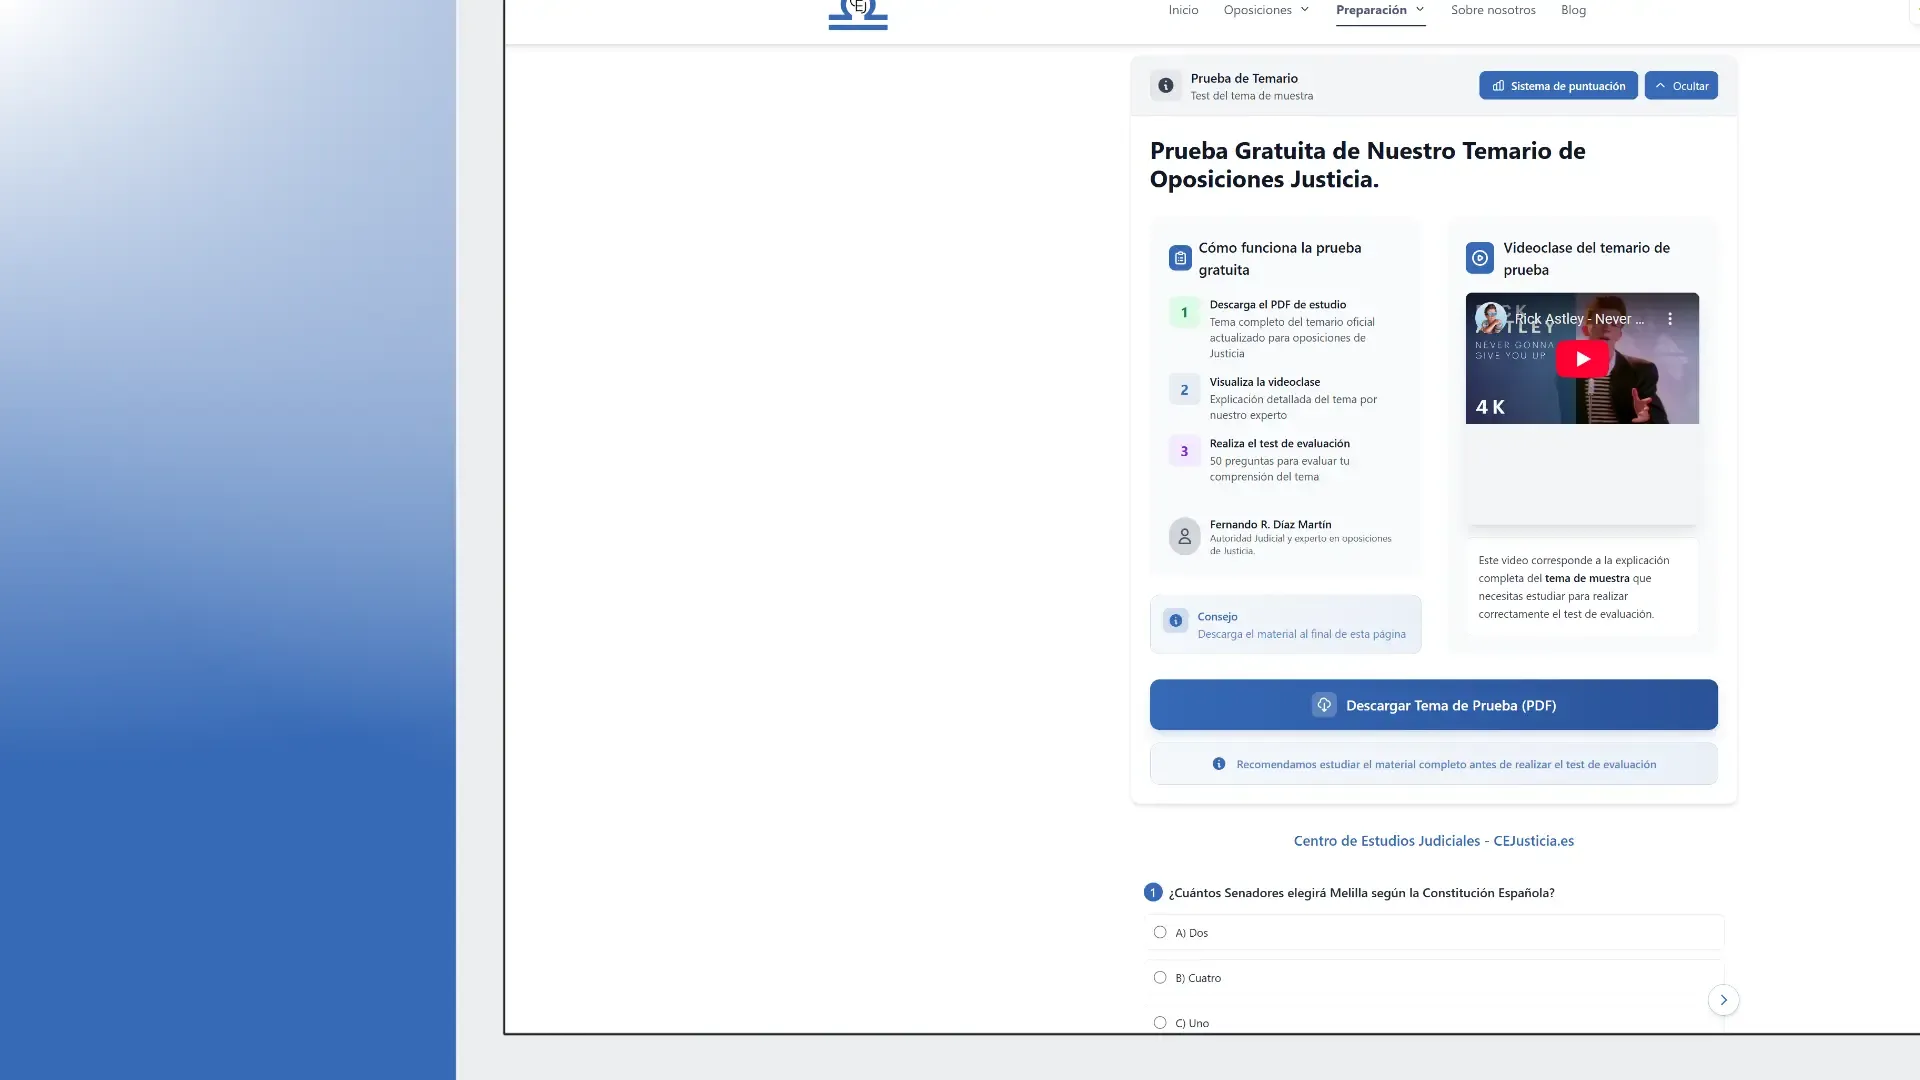Go to the Inicio menu item
The image size is (1920, 1080).
click(x=1183, y=10)
